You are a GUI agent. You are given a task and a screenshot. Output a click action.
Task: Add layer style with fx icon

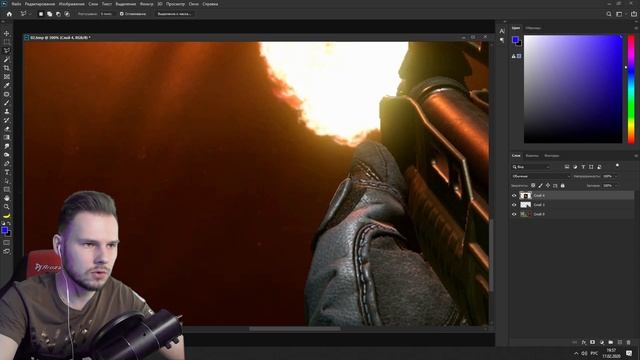(584, 342)
